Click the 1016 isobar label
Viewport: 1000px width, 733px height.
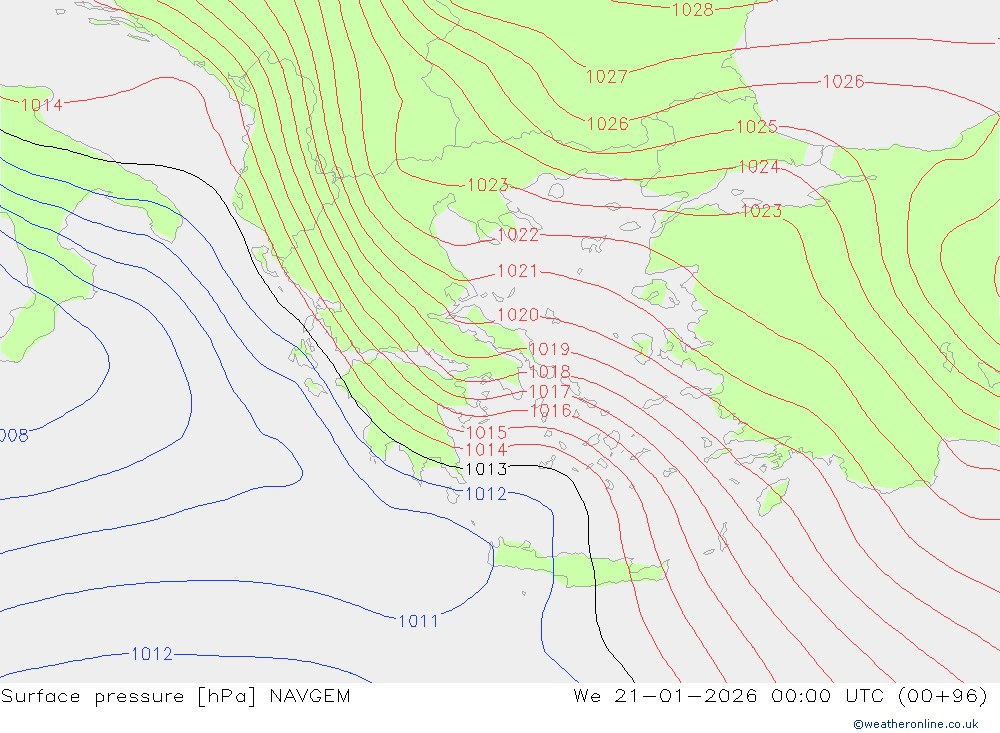[x=550, y=411]
